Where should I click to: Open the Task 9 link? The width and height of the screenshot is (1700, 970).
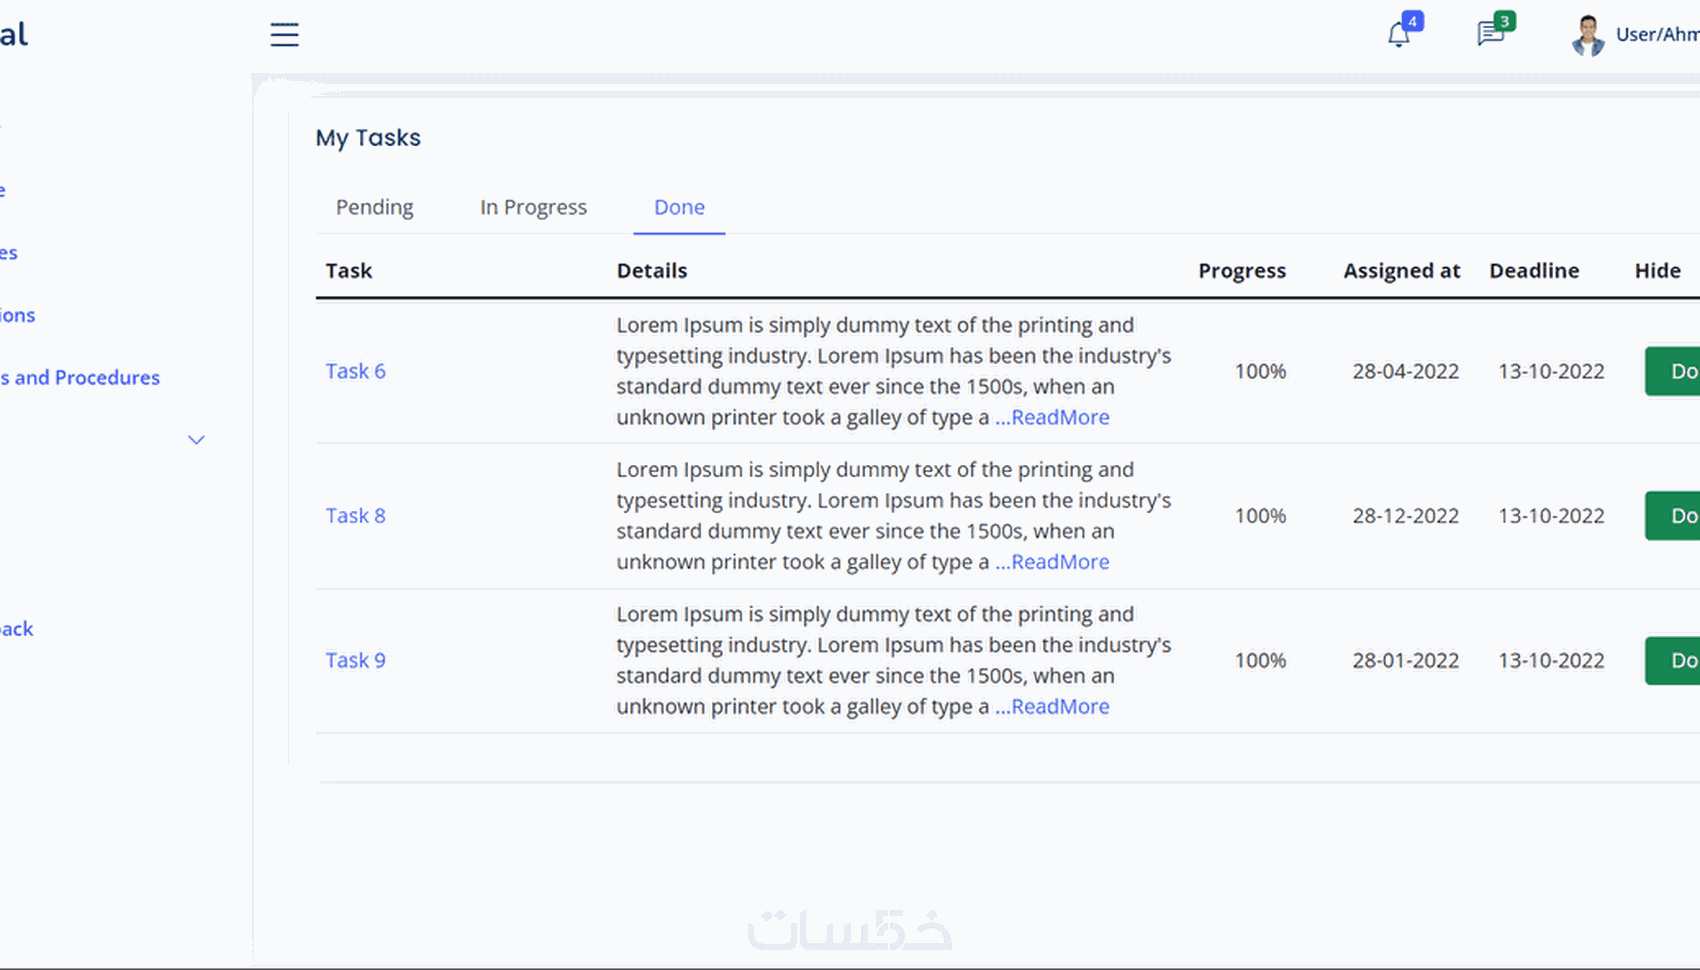tap(355, 660)
